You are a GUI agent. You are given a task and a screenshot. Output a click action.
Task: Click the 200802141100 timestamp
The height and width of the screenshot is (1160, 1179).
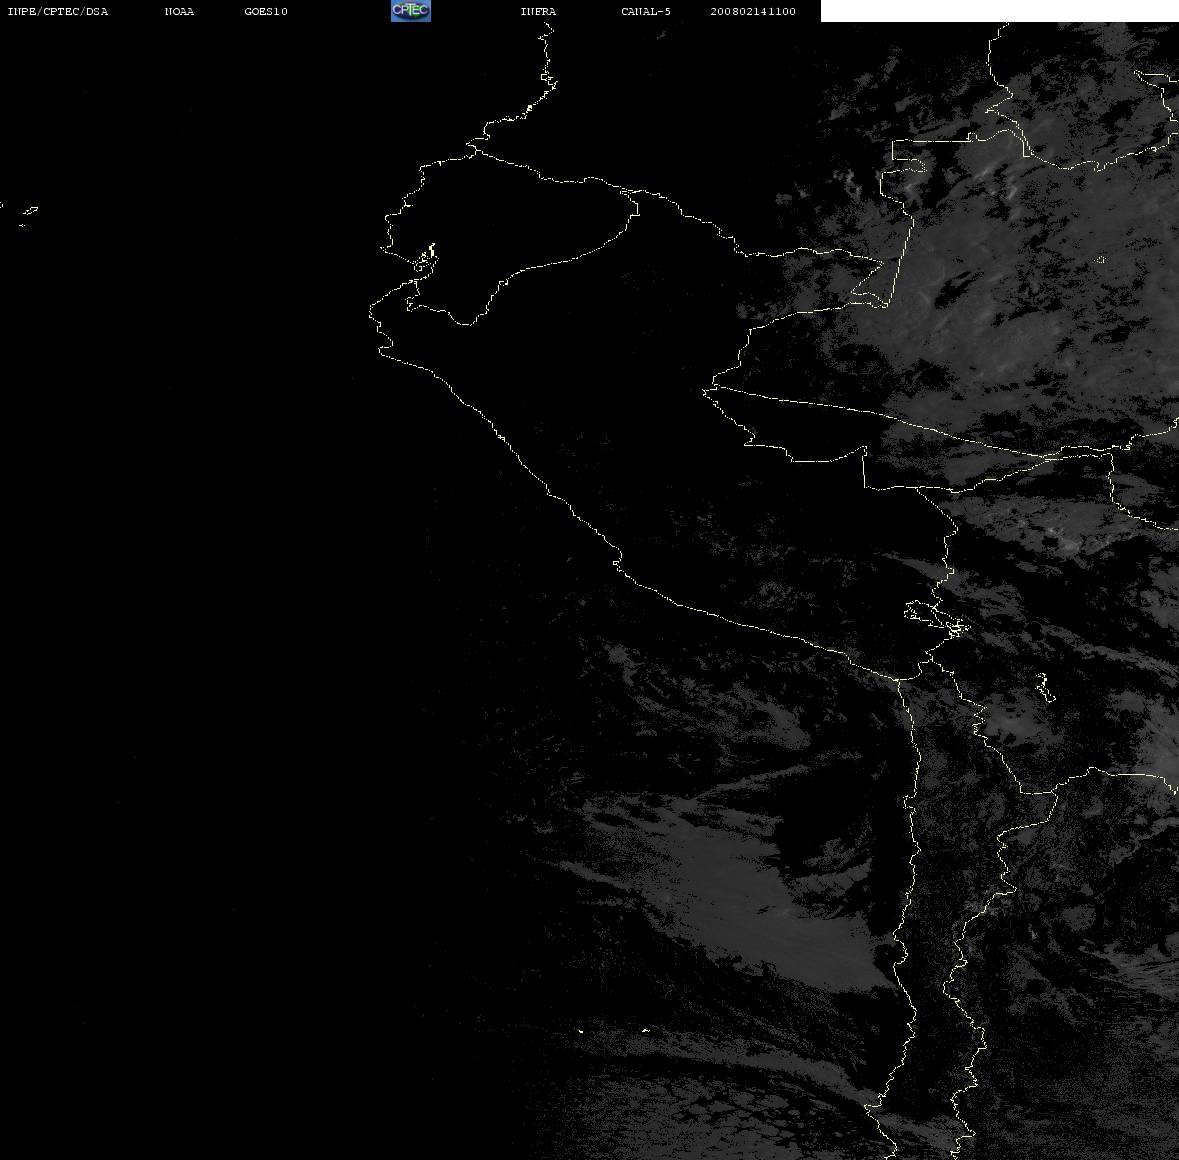click(x=753, y=11)
